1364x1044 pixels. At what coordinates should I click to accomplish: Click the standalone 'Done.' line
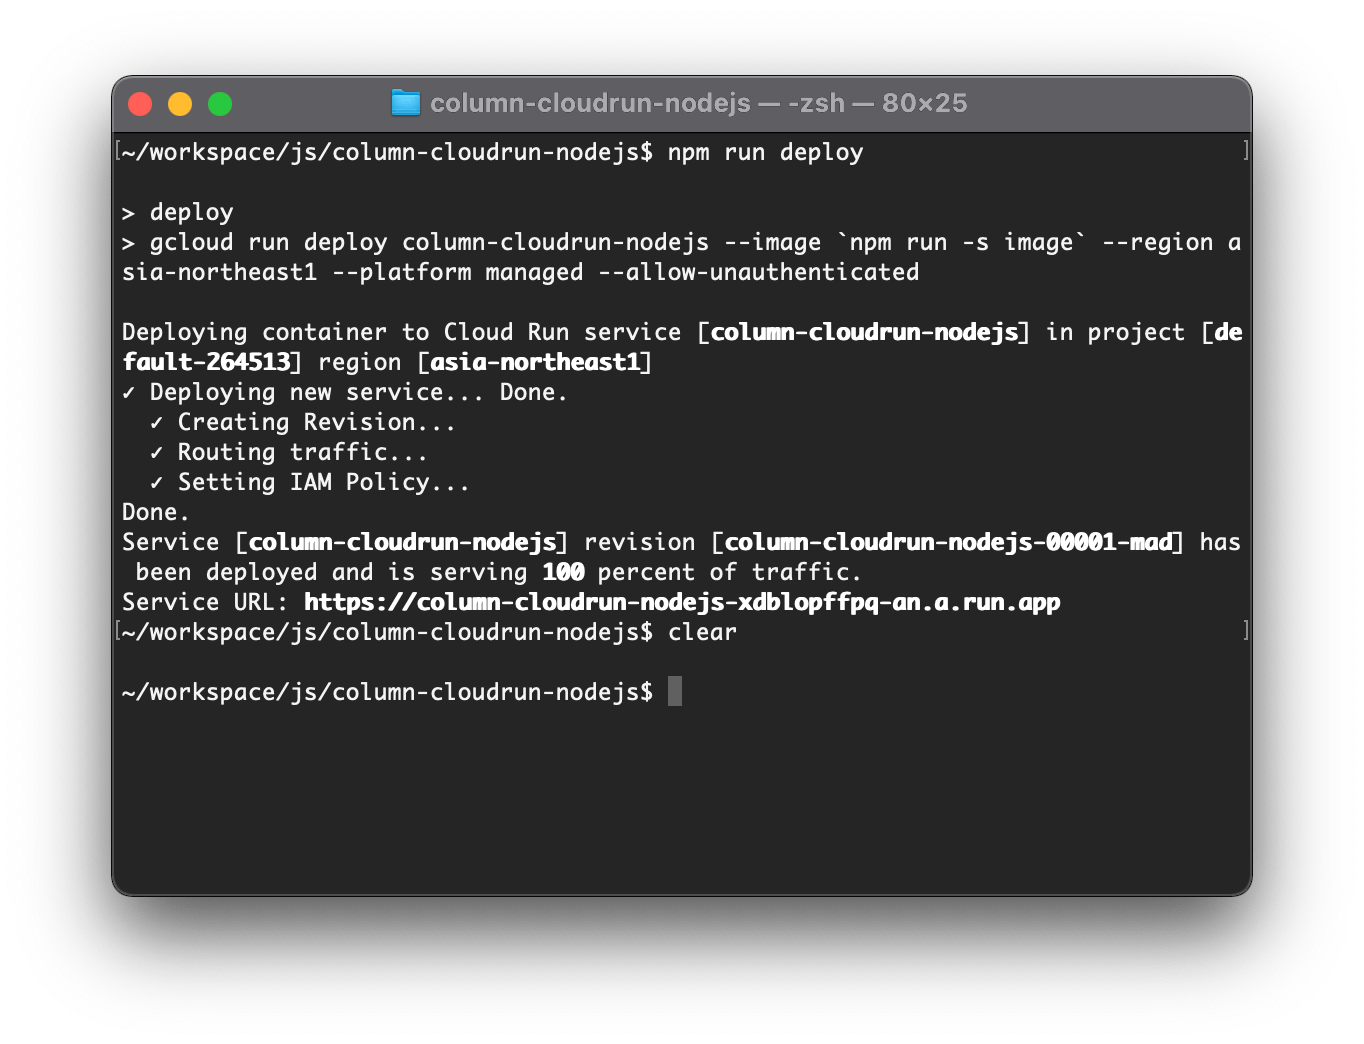point(155,512)
